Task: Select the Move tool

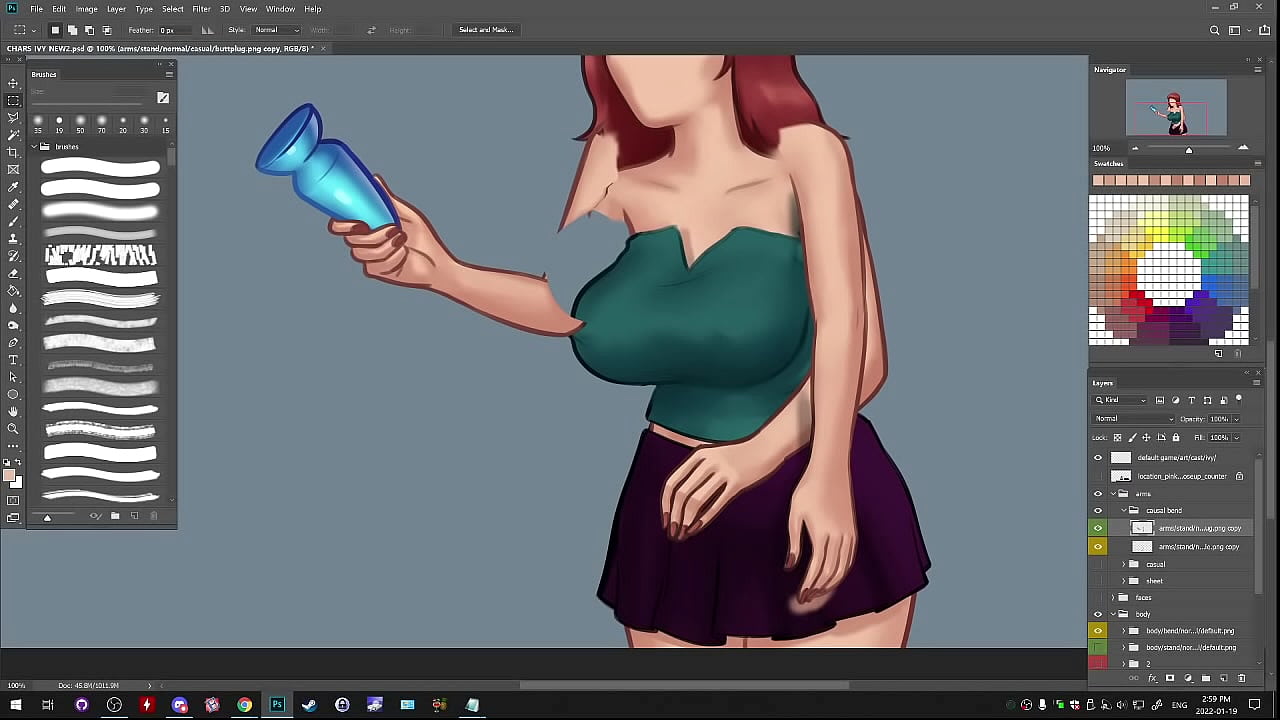Action: [13, 83]
